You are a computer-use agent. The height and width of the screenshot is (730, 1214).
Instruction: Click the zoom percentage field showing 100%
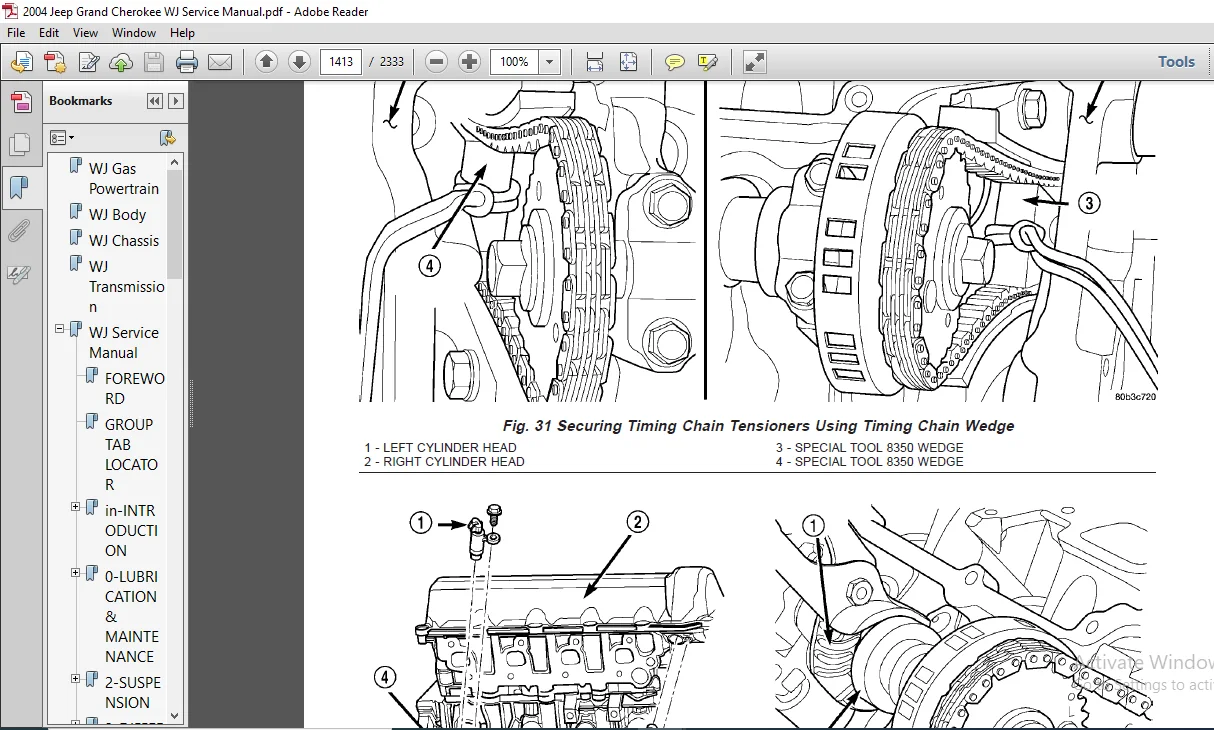pos(514,62)
